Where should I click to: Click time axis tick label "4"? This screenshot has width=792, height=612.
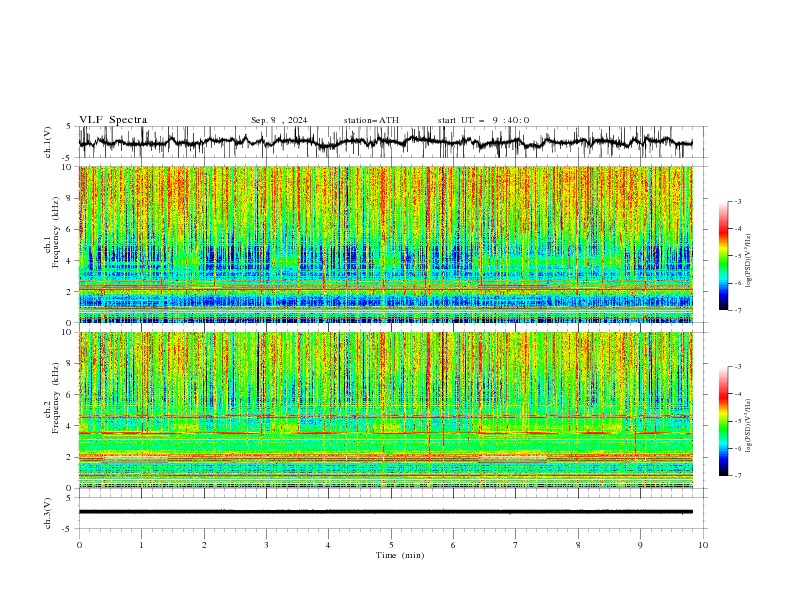[328, 545]
